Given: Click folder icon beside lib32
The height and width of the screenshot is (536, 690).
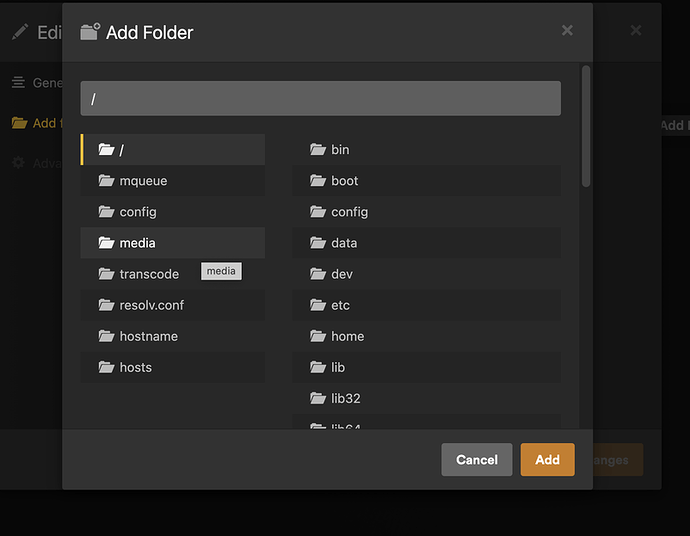Looking at the screenshot, I should point(318,398).
